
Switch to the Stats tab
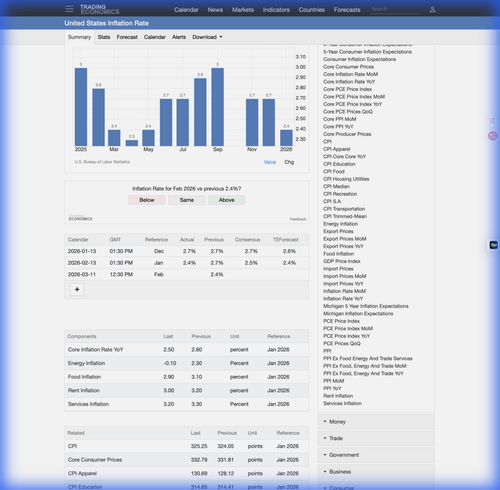104,37
